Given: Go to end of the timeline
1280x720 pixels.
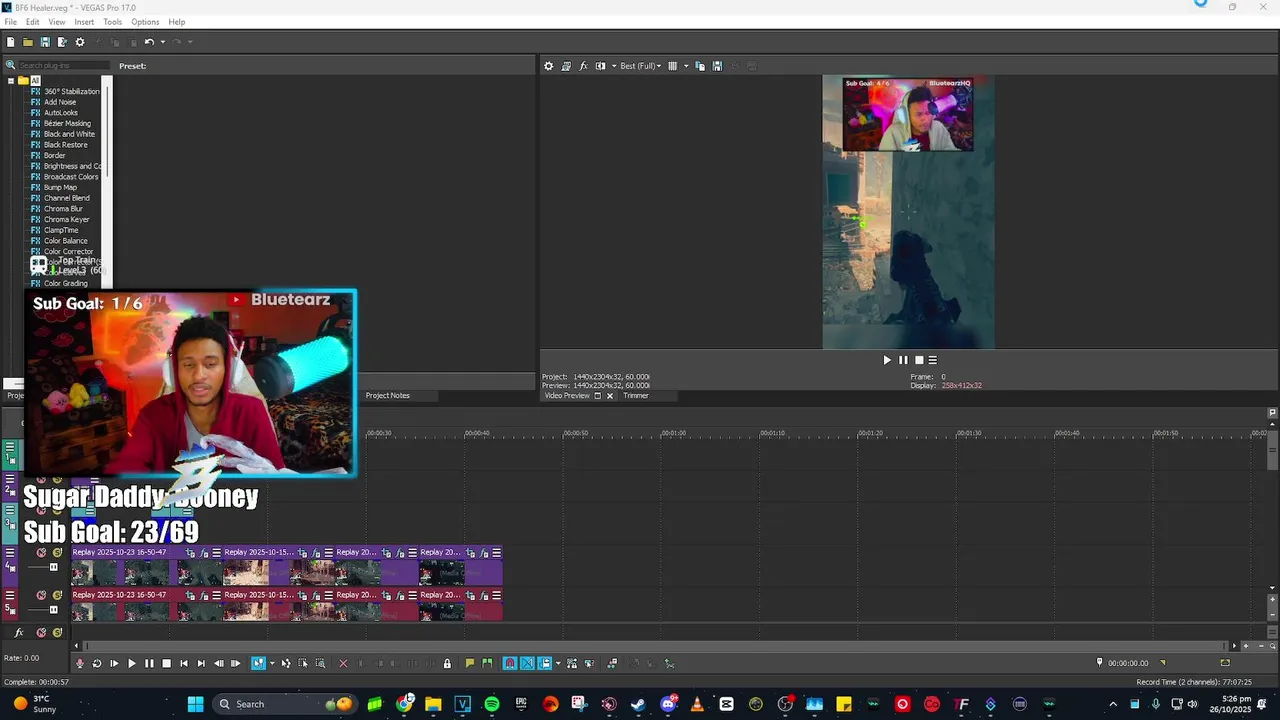Looking at the screenshot, I should coord(201,663).
